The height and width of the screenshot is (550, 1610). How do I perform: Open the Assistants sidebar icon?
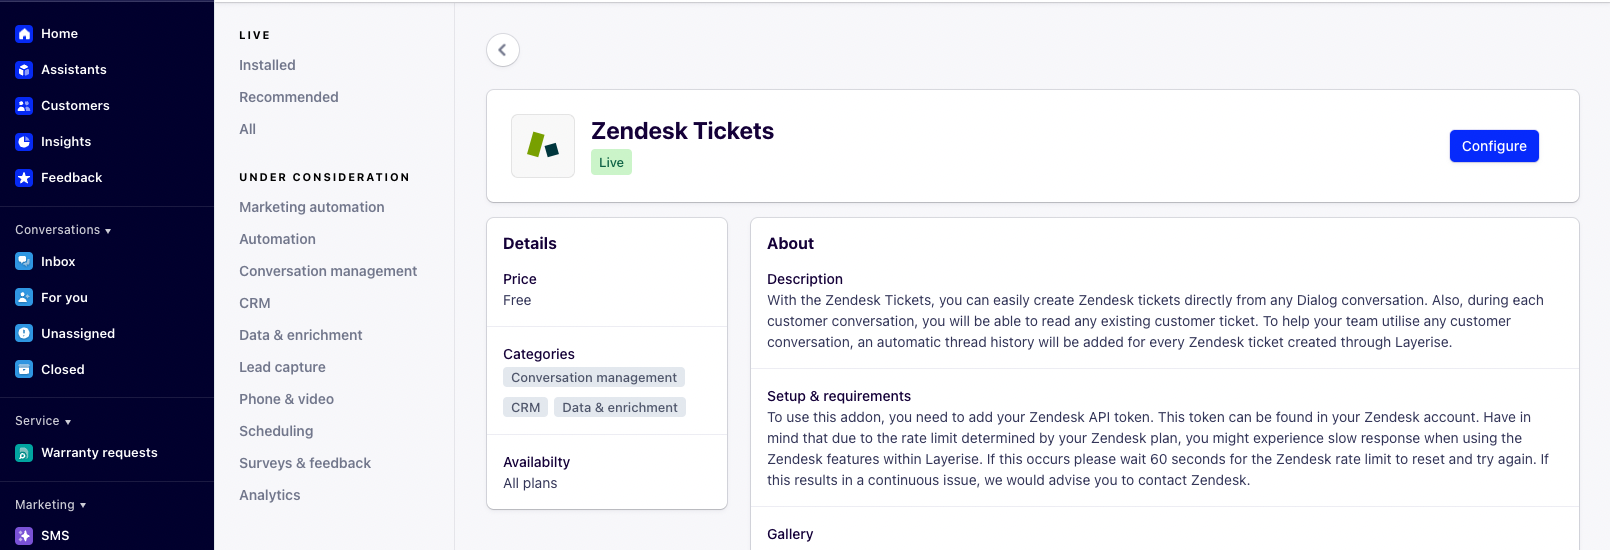click(x=24, y=70)
